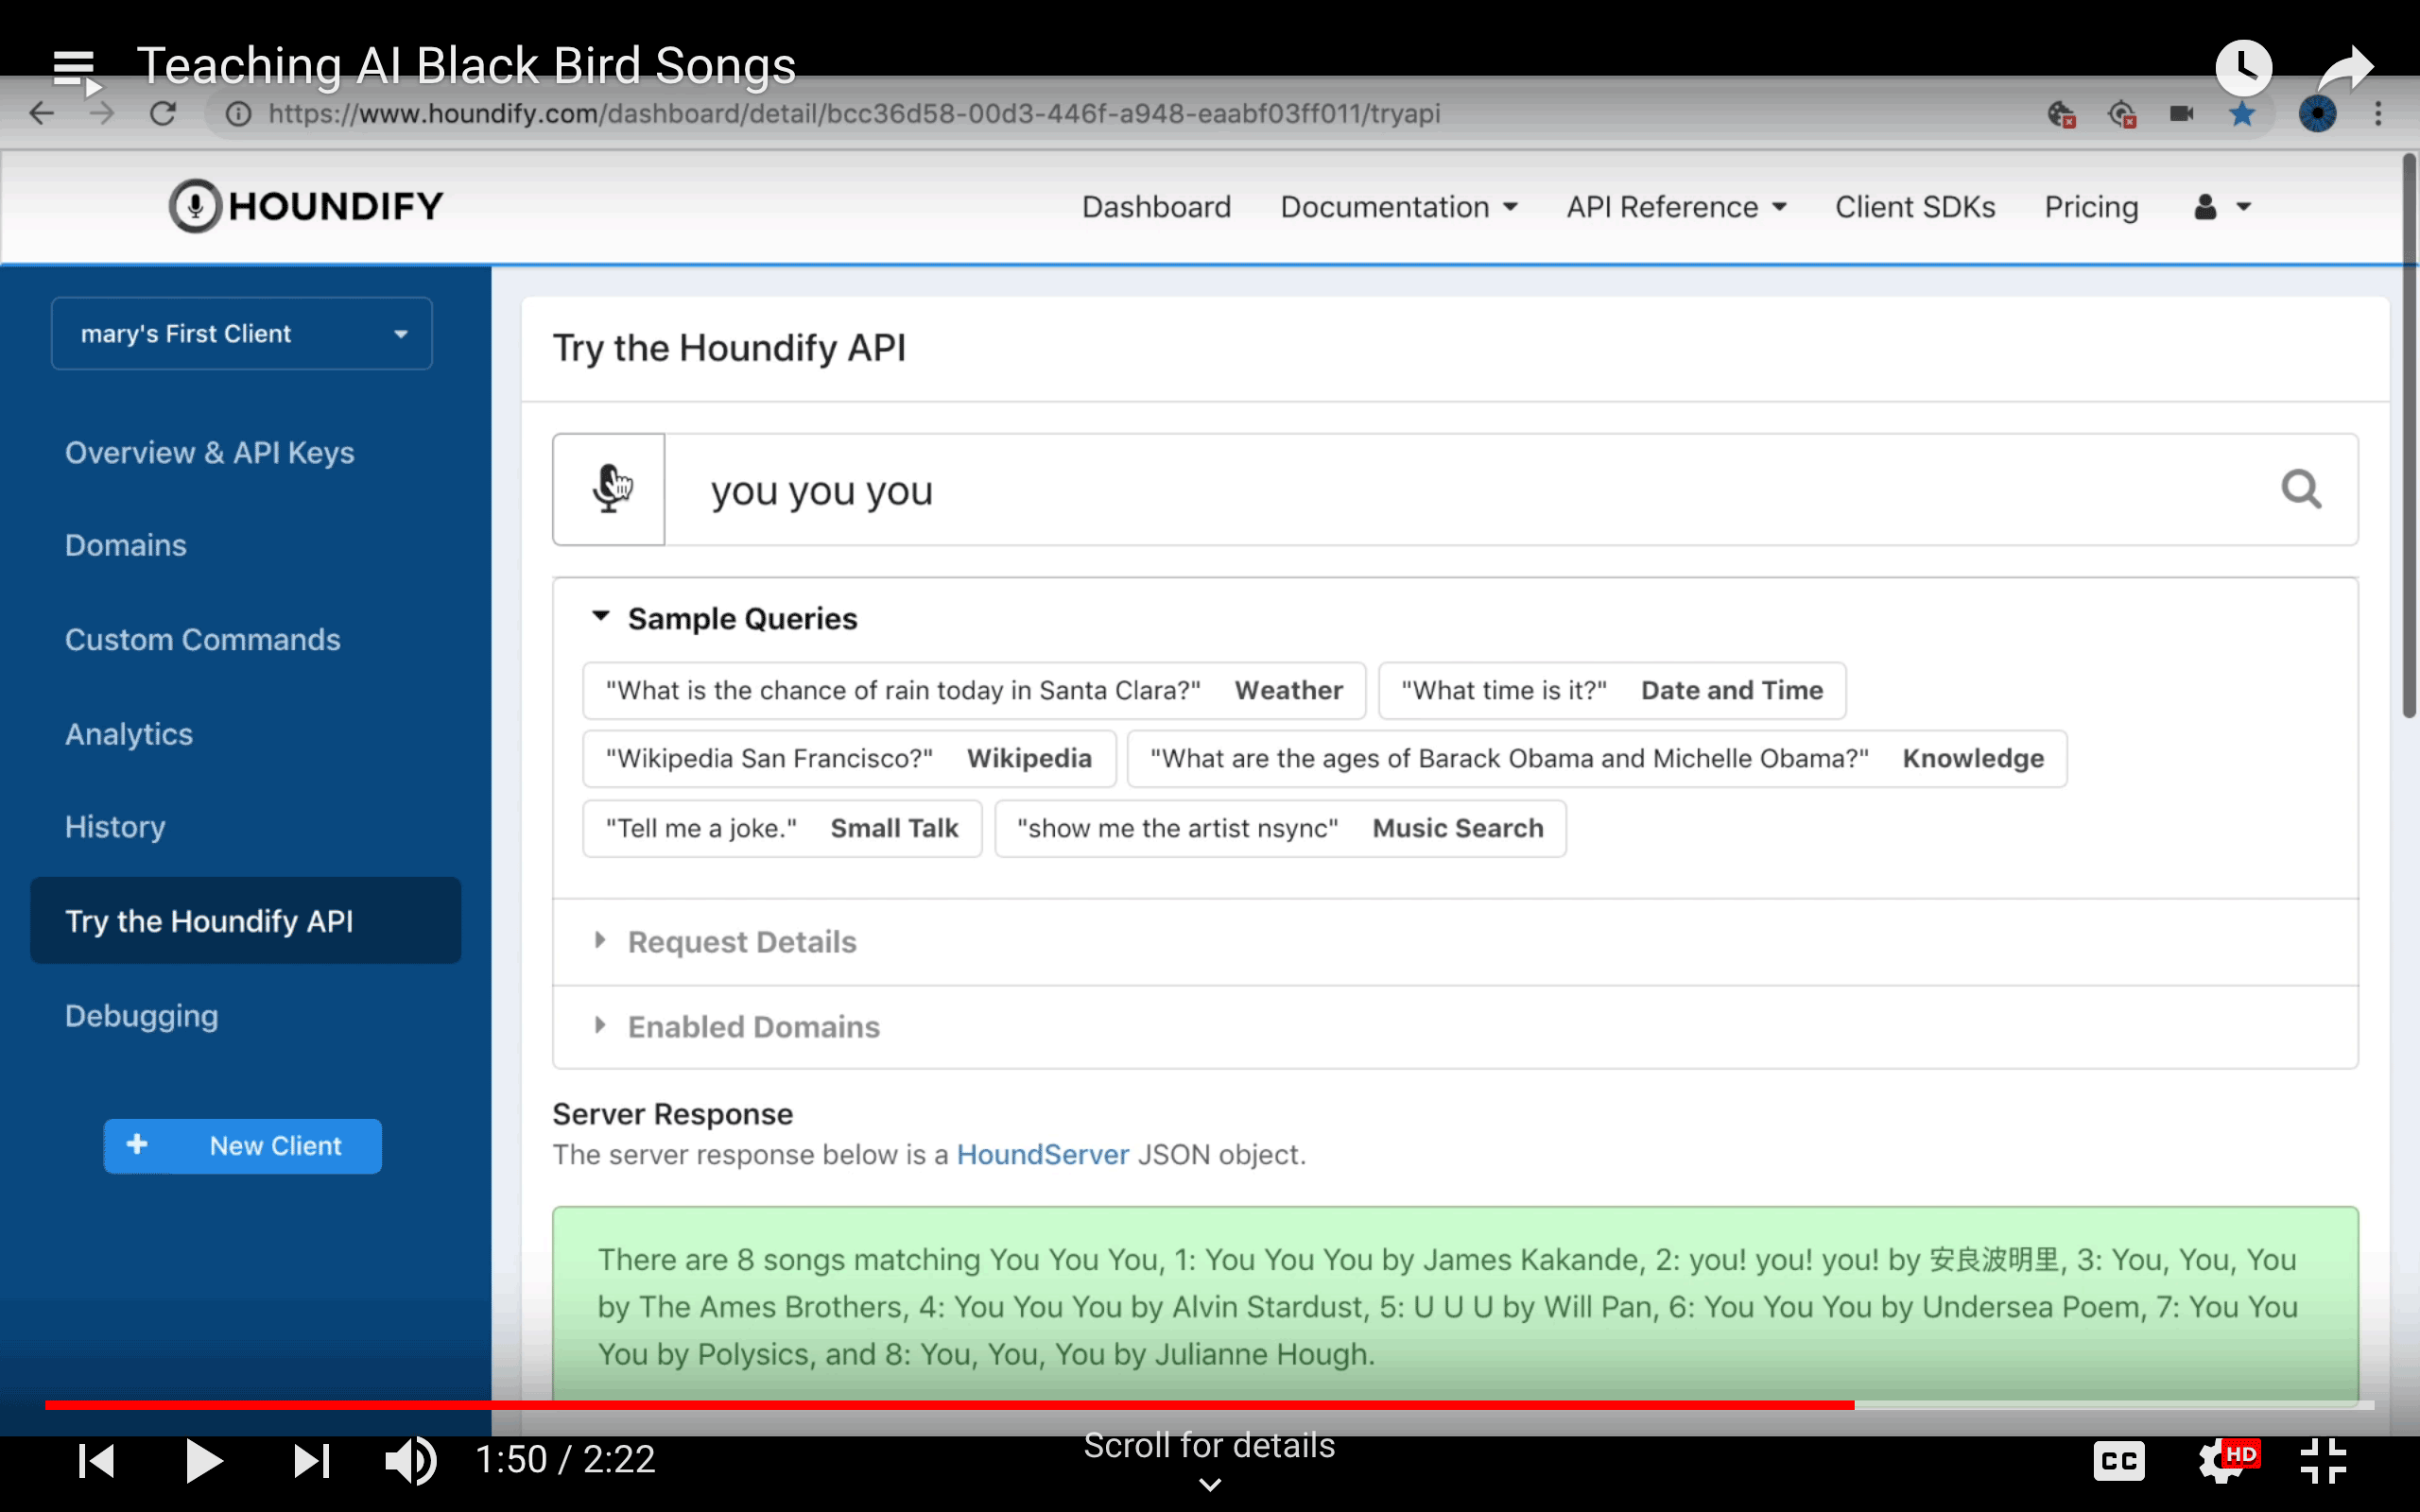
Task: Click the green server response text box
Action: coord(1455,1304)
